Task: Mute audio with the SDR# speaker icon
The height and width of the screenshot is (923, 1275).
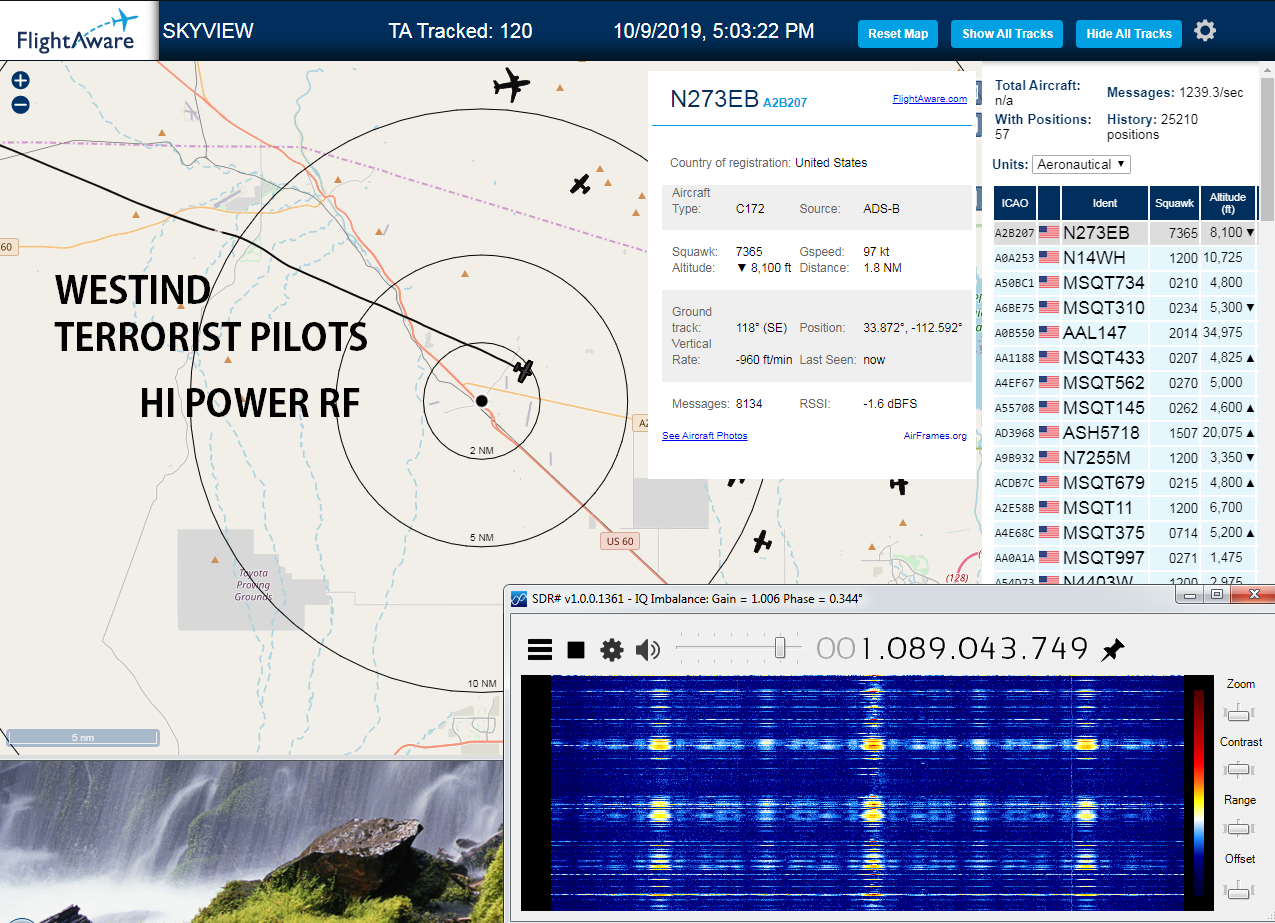Action: pyautogui.click(x=648, y=650)
